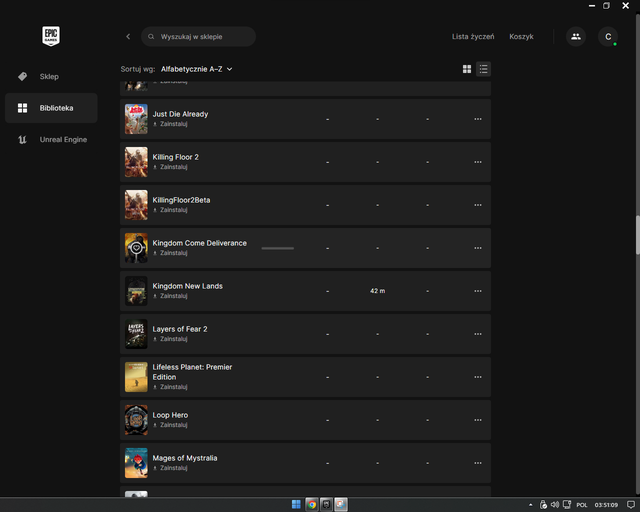Open the KillingFloor2Beta thumbnail

[136, 205]
